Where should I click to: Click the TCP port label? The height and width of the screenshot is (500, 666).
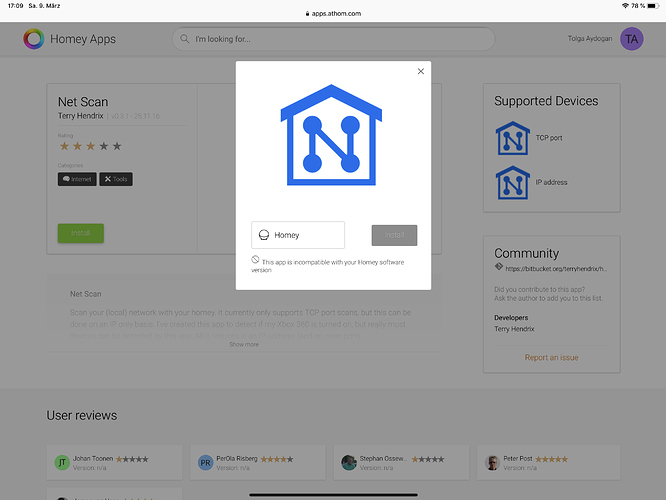[549, 138]
